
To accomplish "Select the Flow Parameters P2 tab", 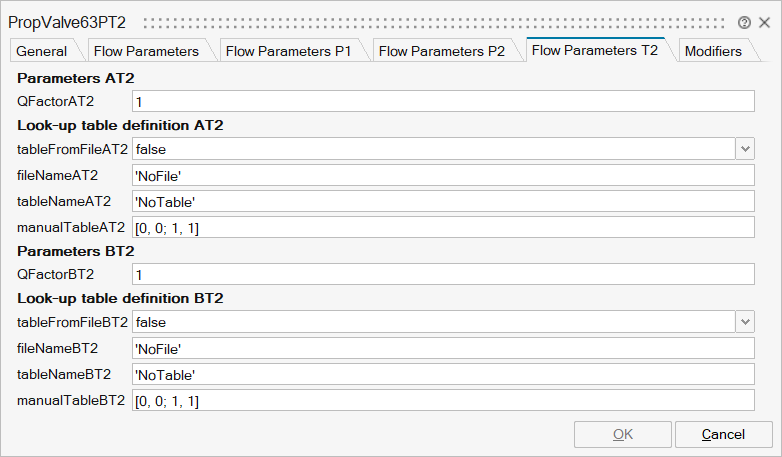I will pyautogui.click(x=442, y=51).
